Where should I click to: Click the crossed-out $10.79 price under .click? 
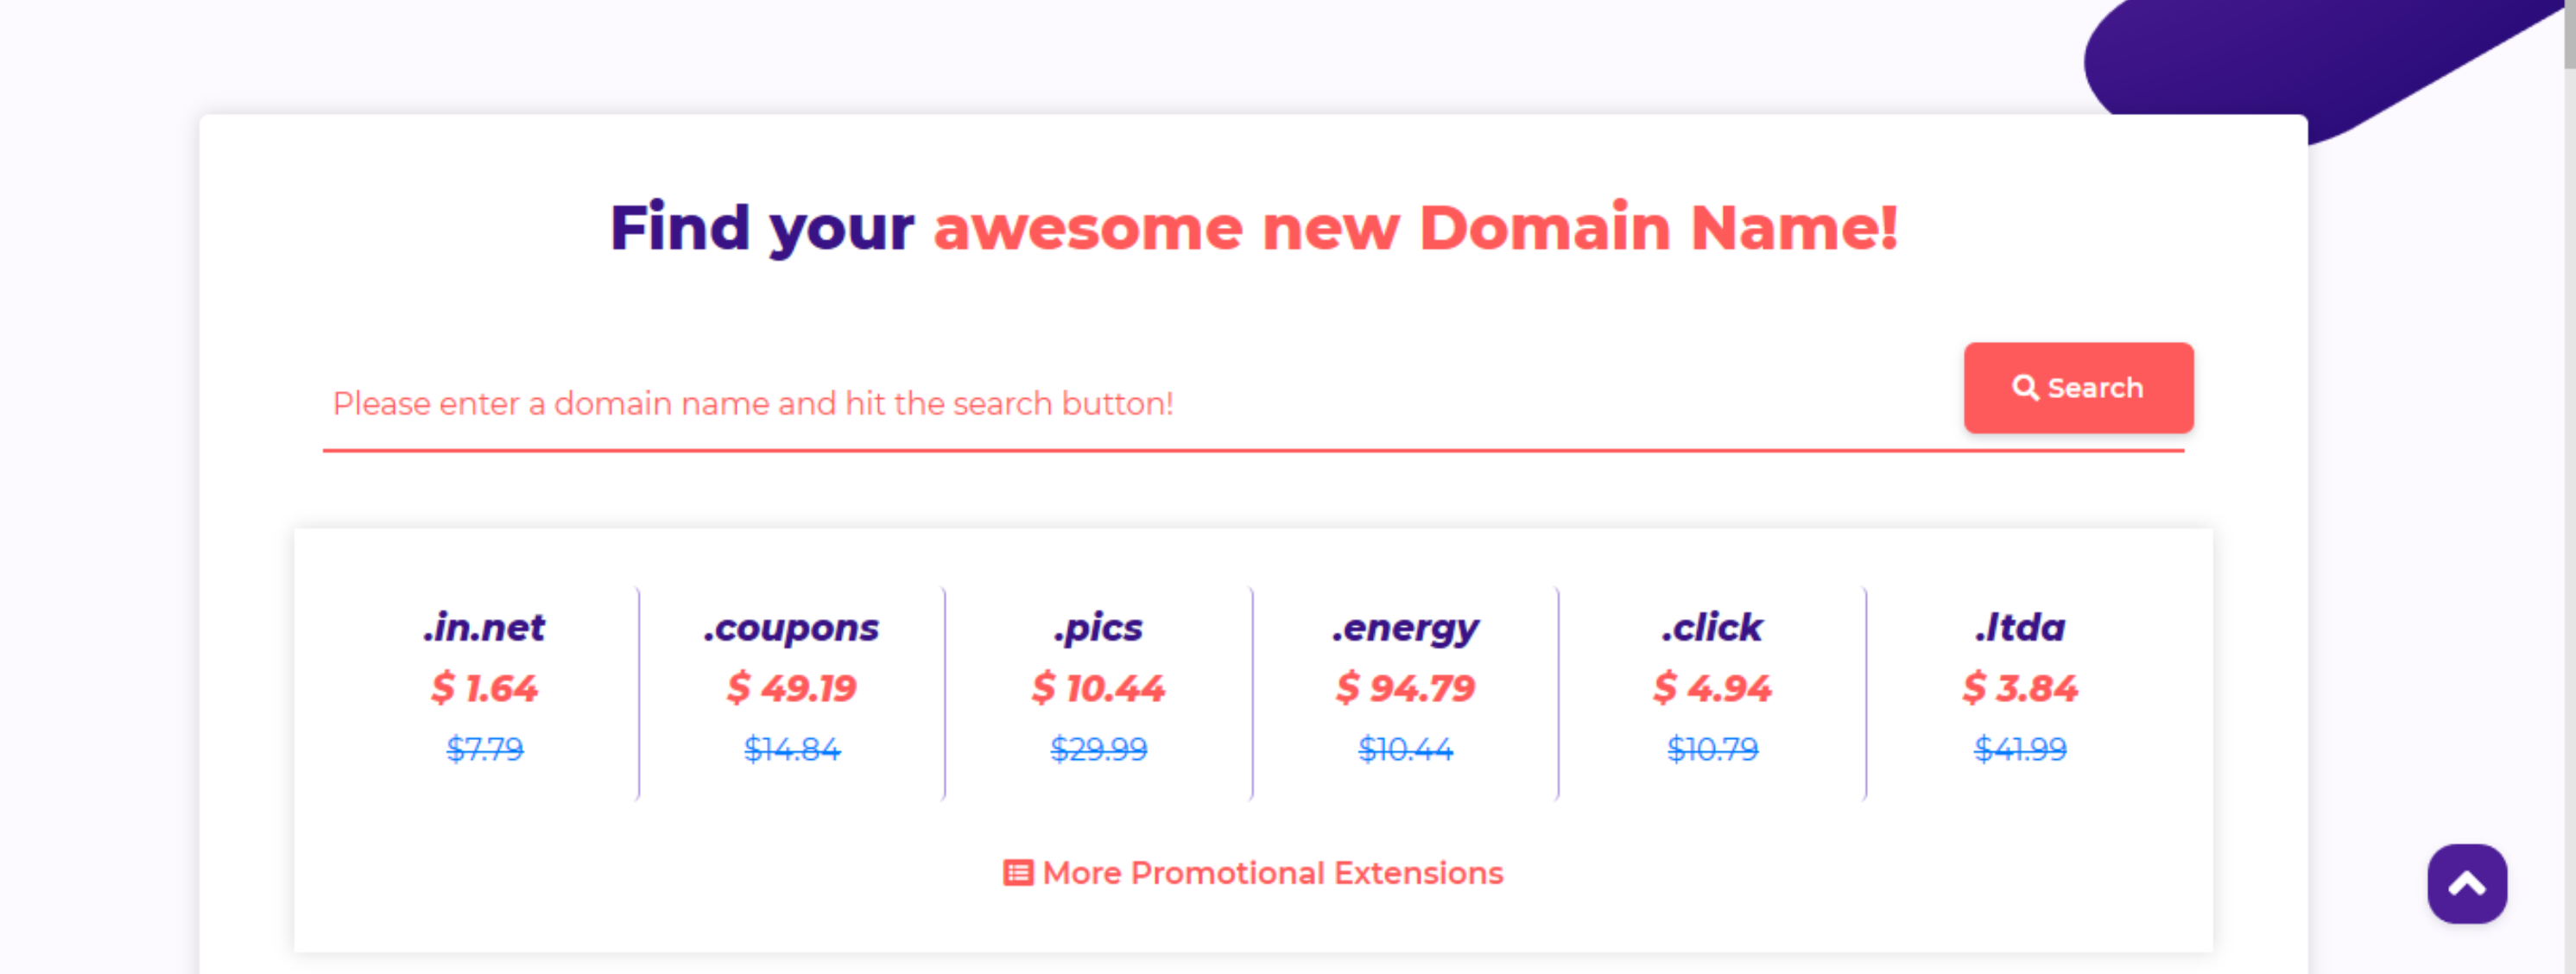click(1713, 748)
